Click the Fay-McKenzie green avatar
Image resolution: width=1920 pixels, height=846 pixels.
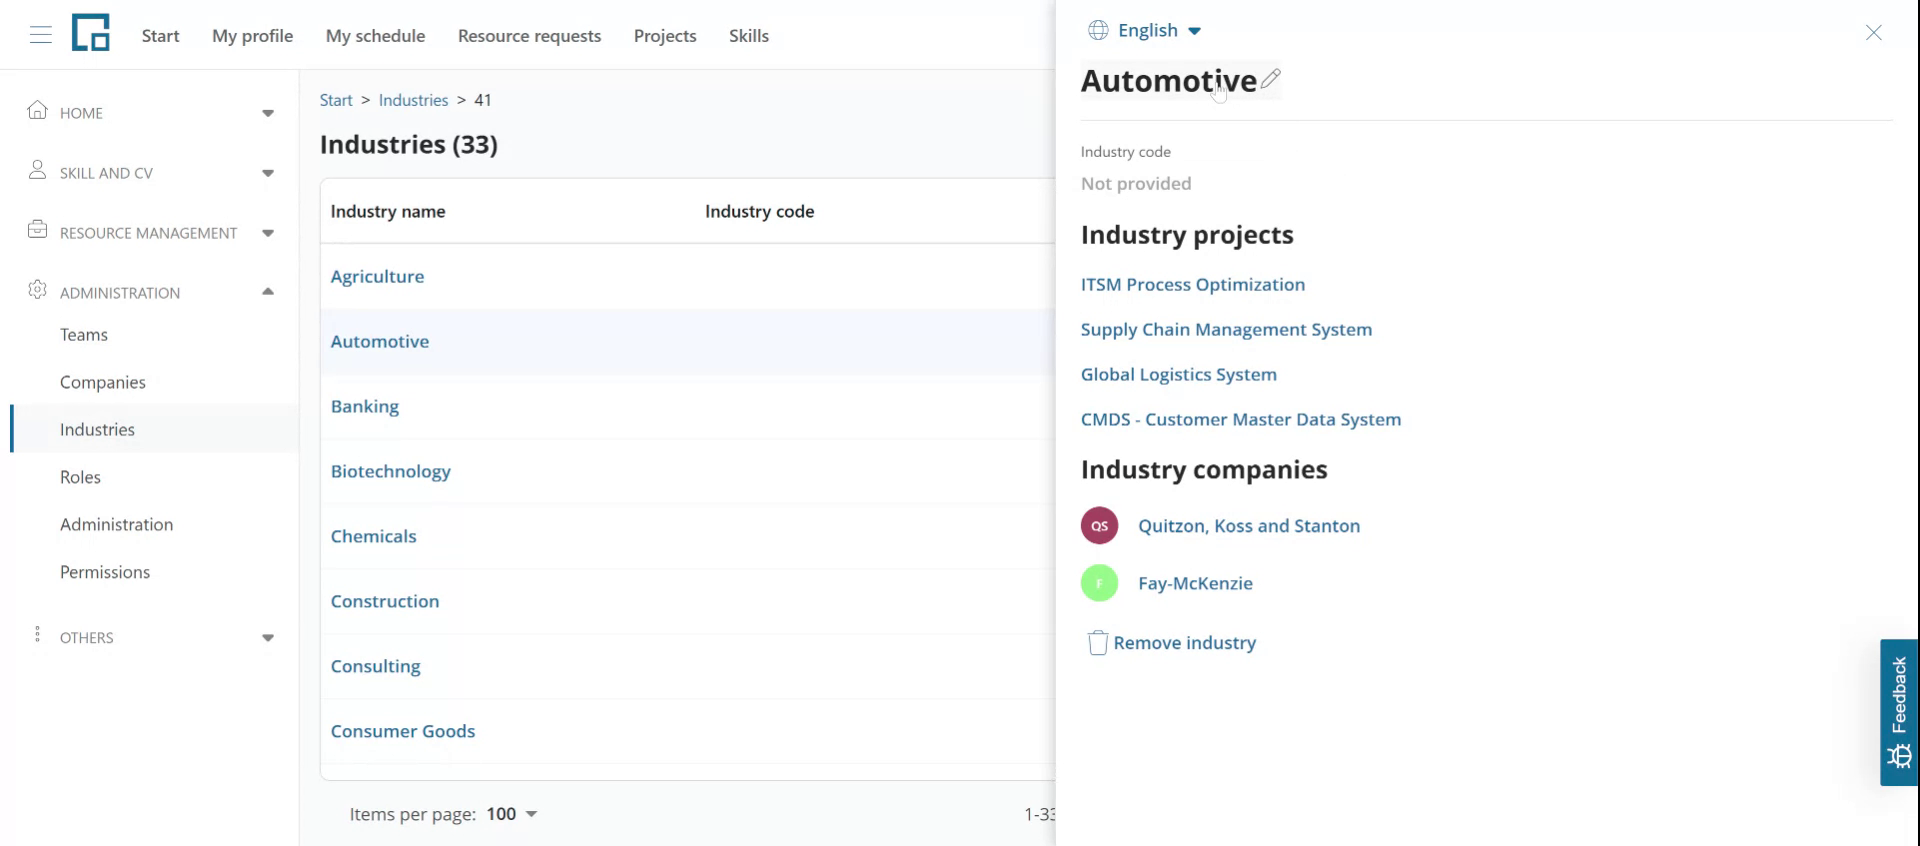[x=1099, y=583]
